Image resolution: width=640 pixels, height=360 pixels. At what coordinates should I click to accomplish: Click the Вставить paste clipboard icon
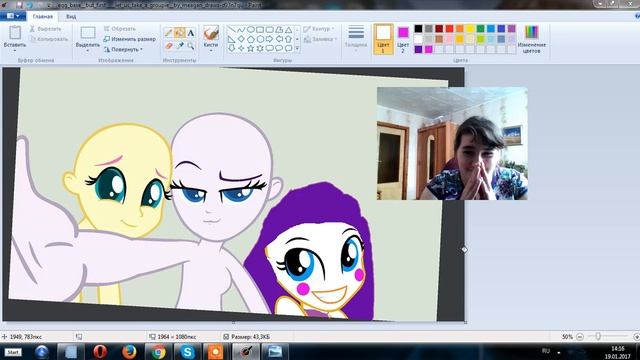[15, 32]
